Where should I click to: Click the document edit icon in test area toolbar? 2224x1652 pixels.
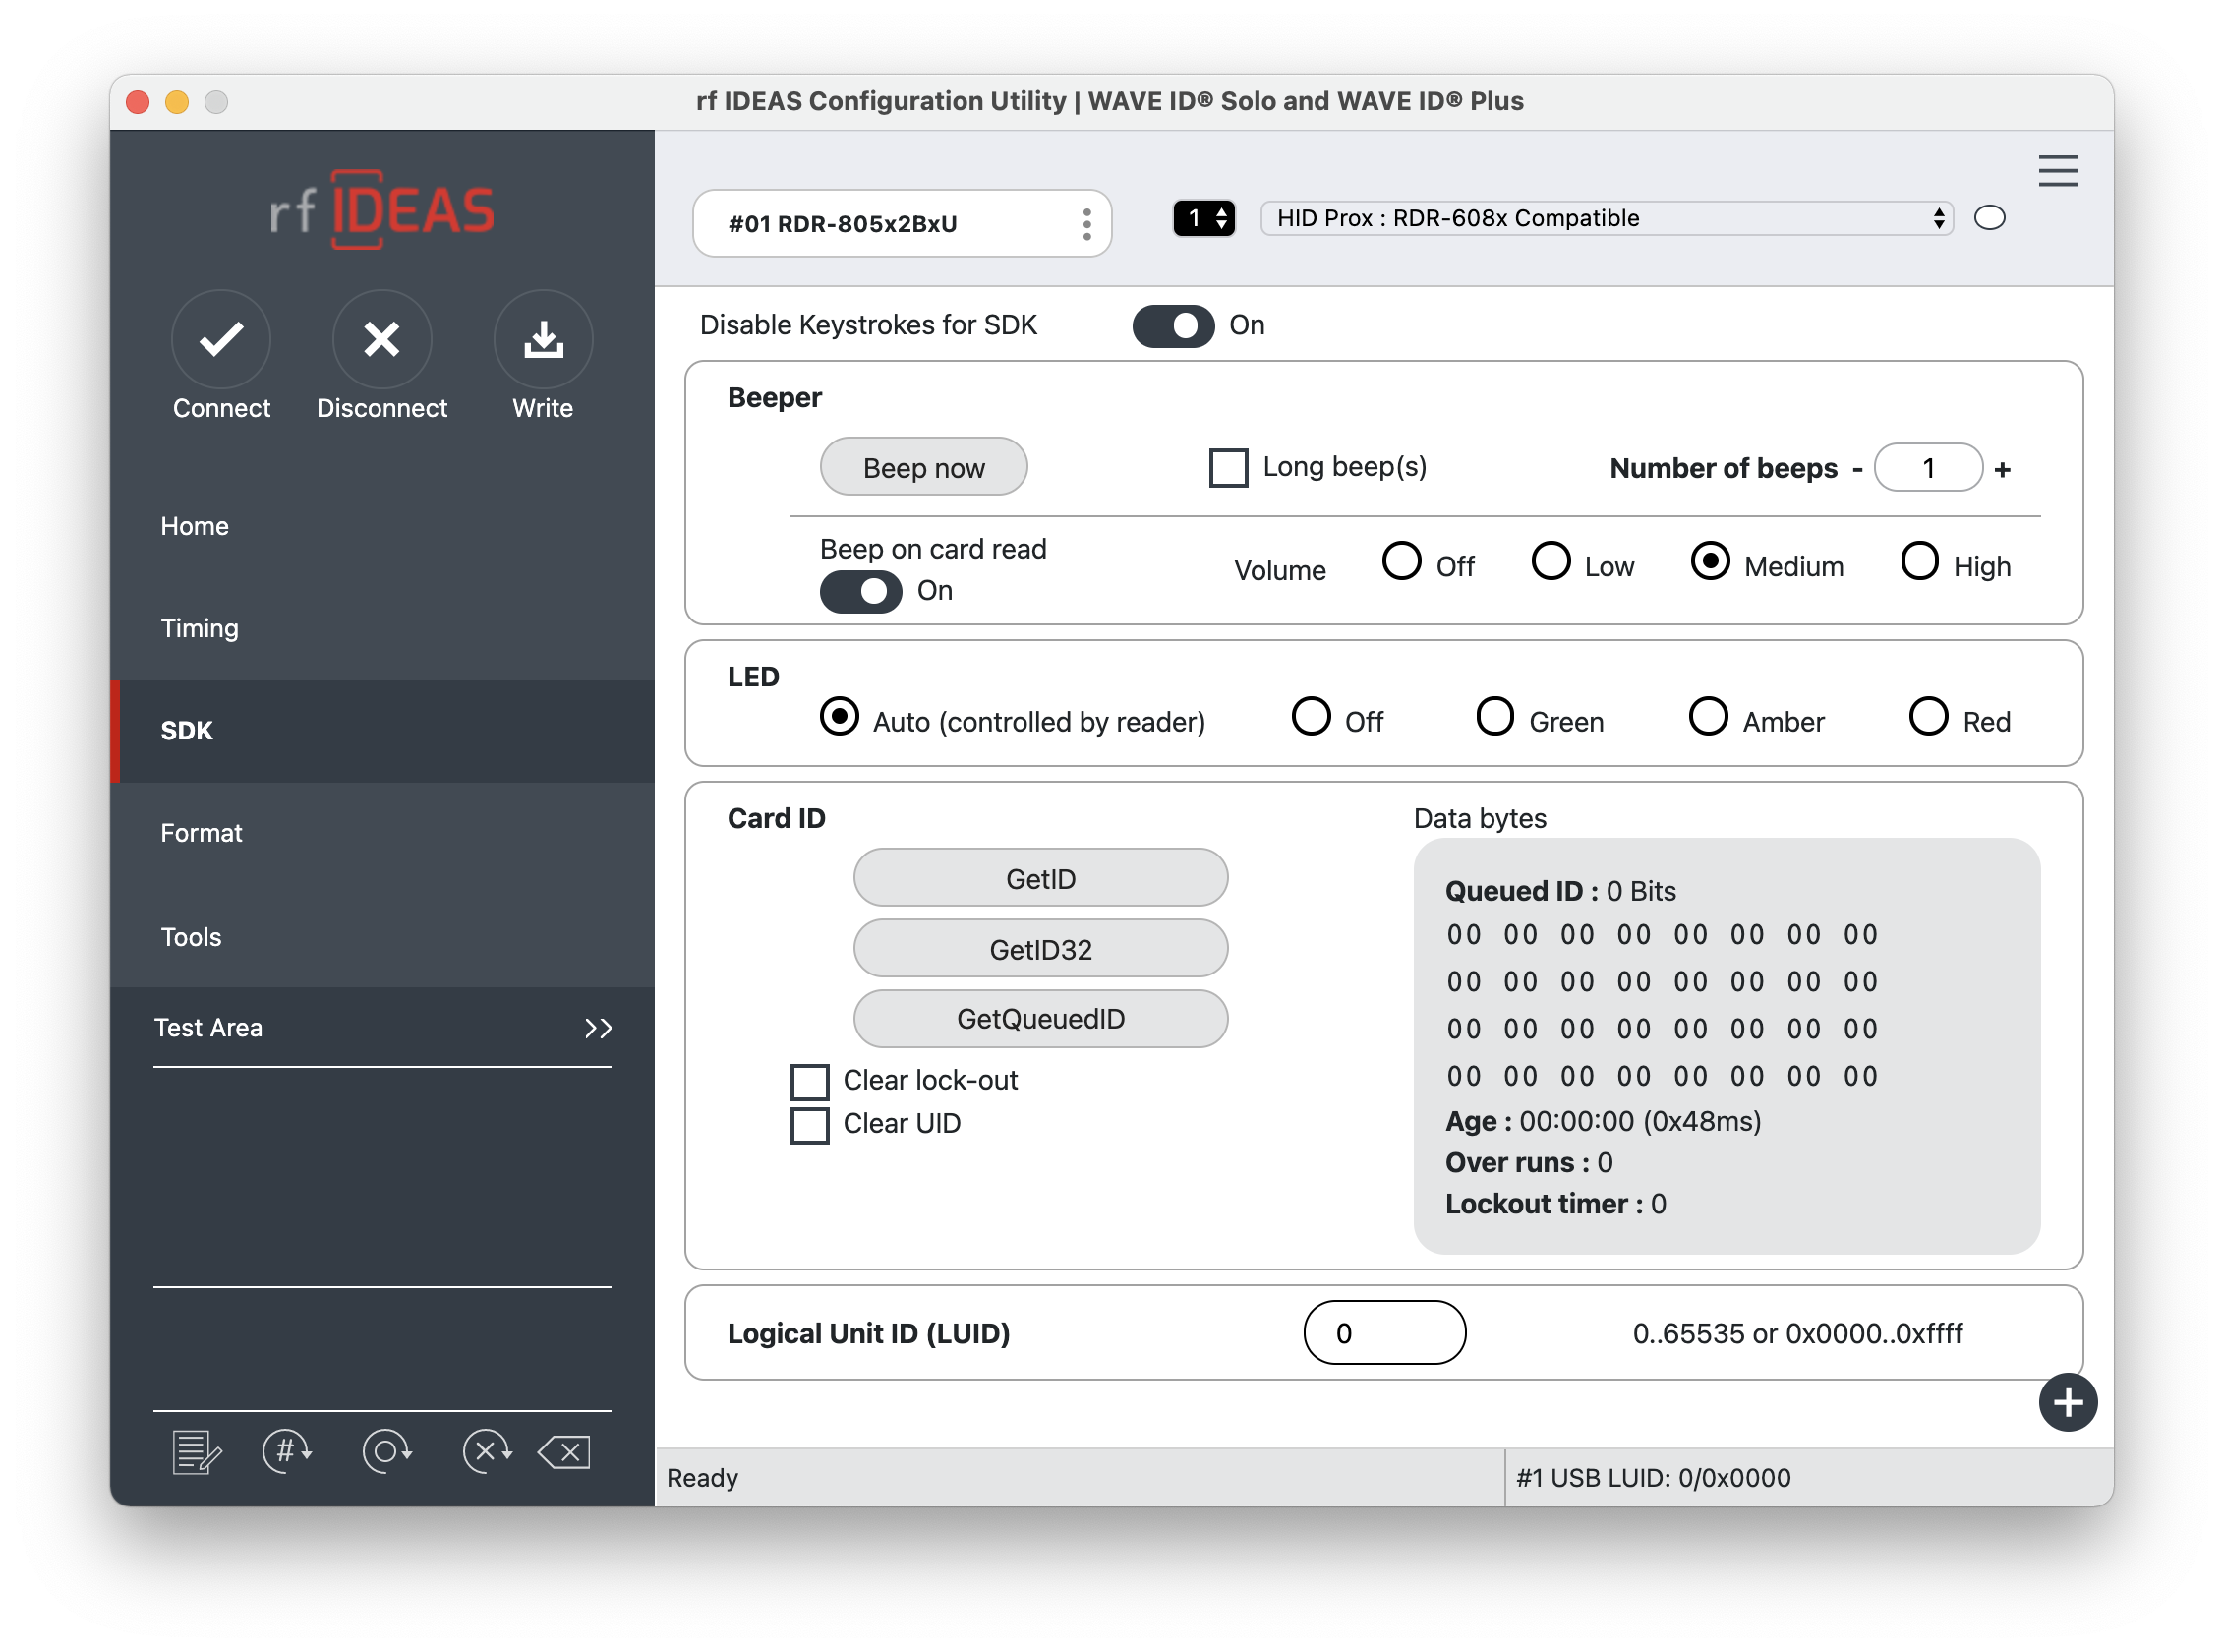pos(197,1451)
